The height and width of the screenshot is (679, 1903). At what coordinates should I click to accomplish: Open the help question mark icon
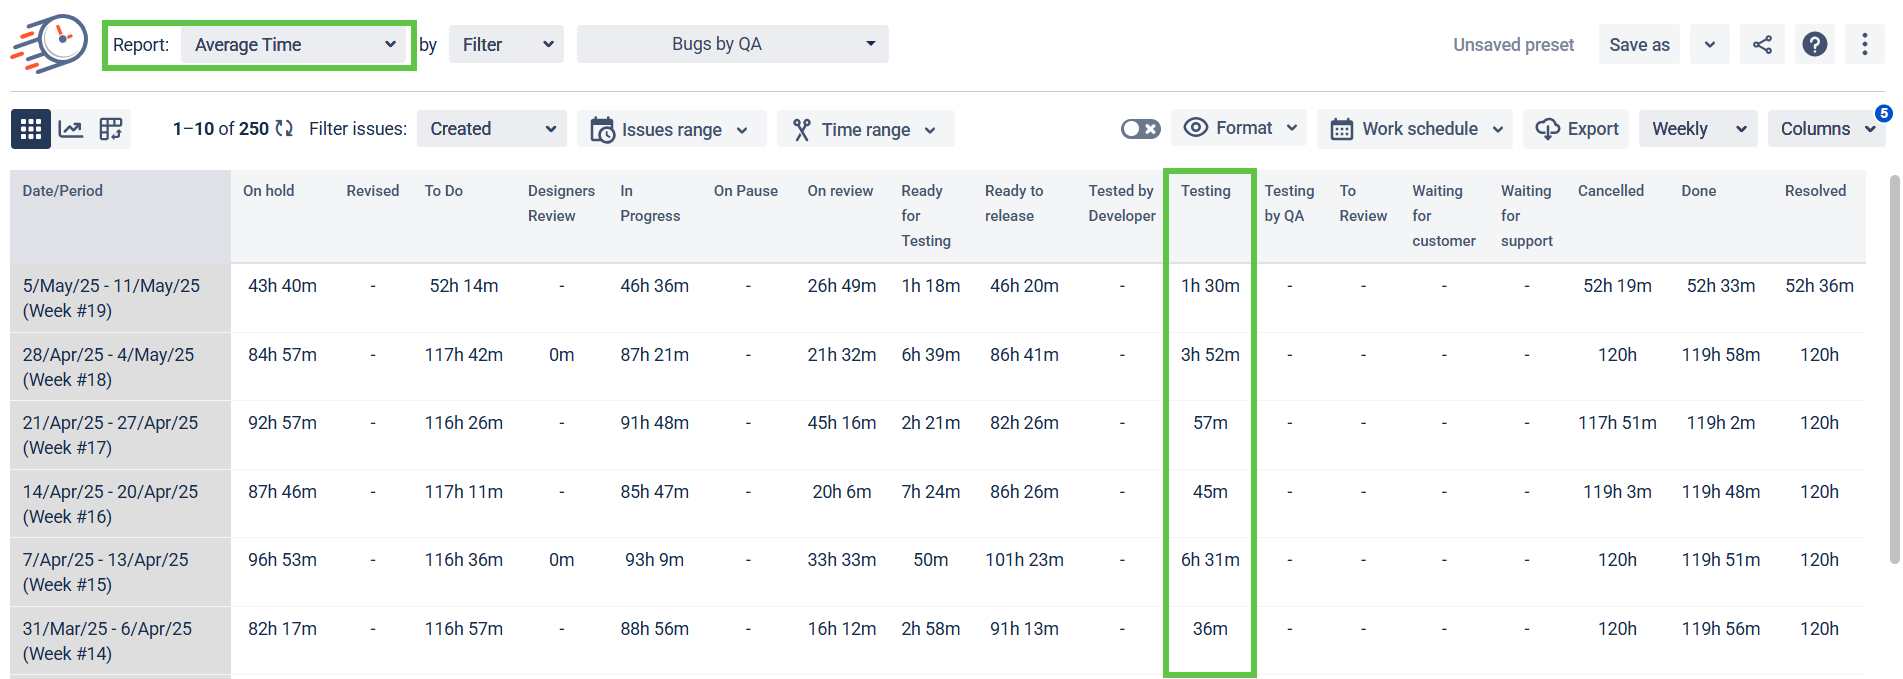click(1815, 44)
